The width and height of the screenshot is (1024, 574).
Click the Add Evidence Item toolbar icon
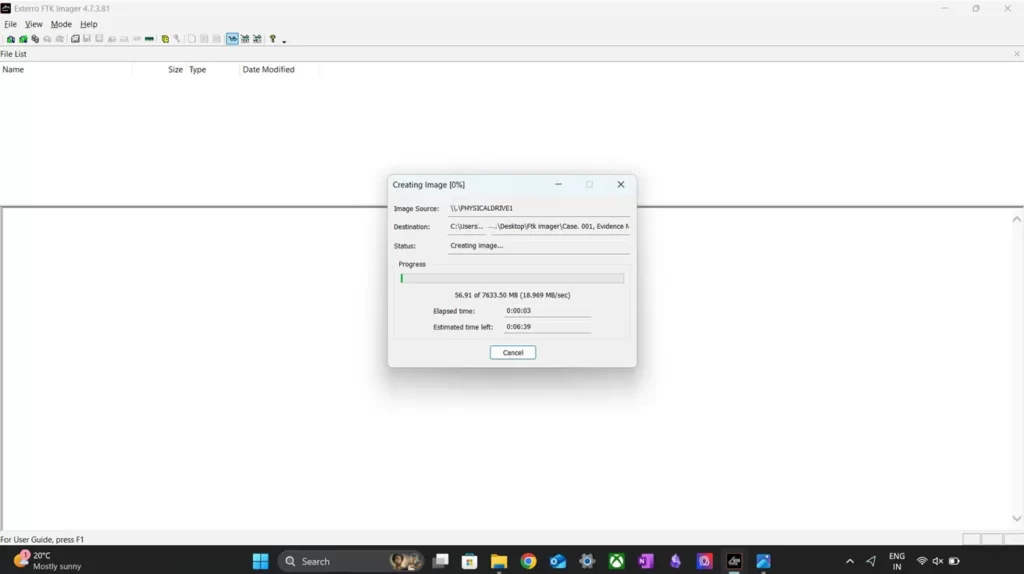10,39
